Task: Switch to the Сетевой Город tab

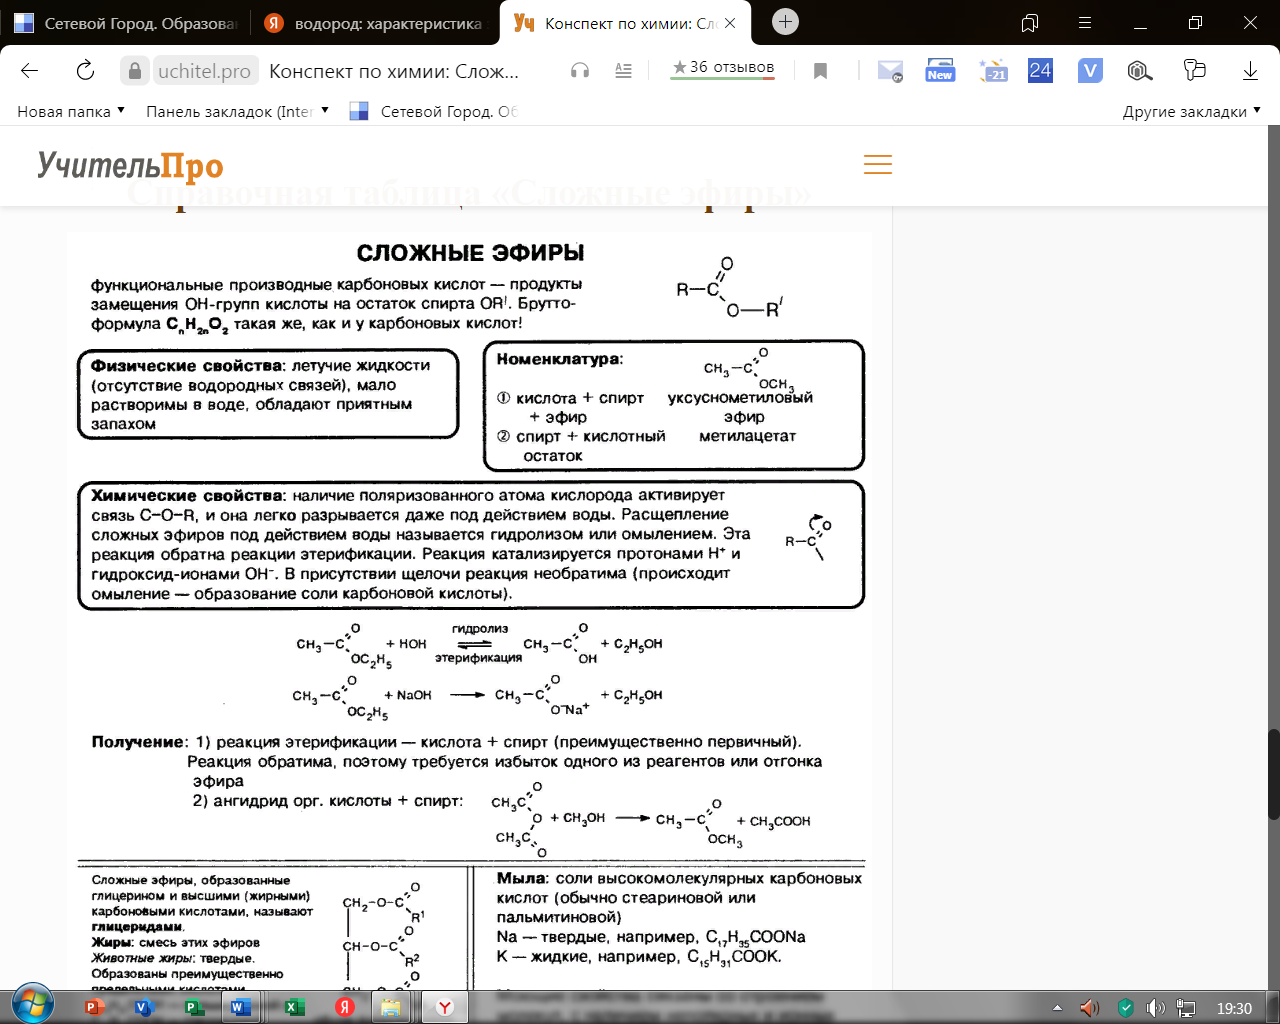Action: pyautogui.click(x=125, y=22)
